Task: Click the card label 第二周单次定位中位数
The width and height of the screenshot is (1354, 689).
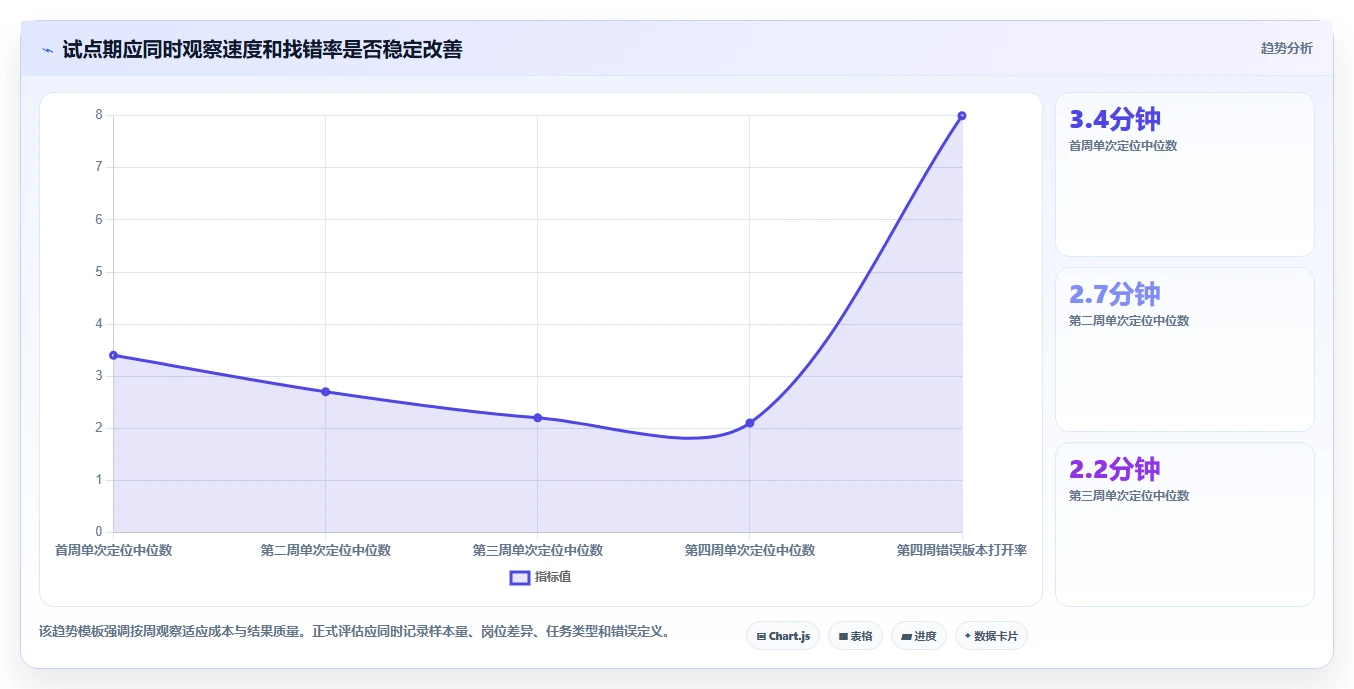Action: coord(1129,321)
